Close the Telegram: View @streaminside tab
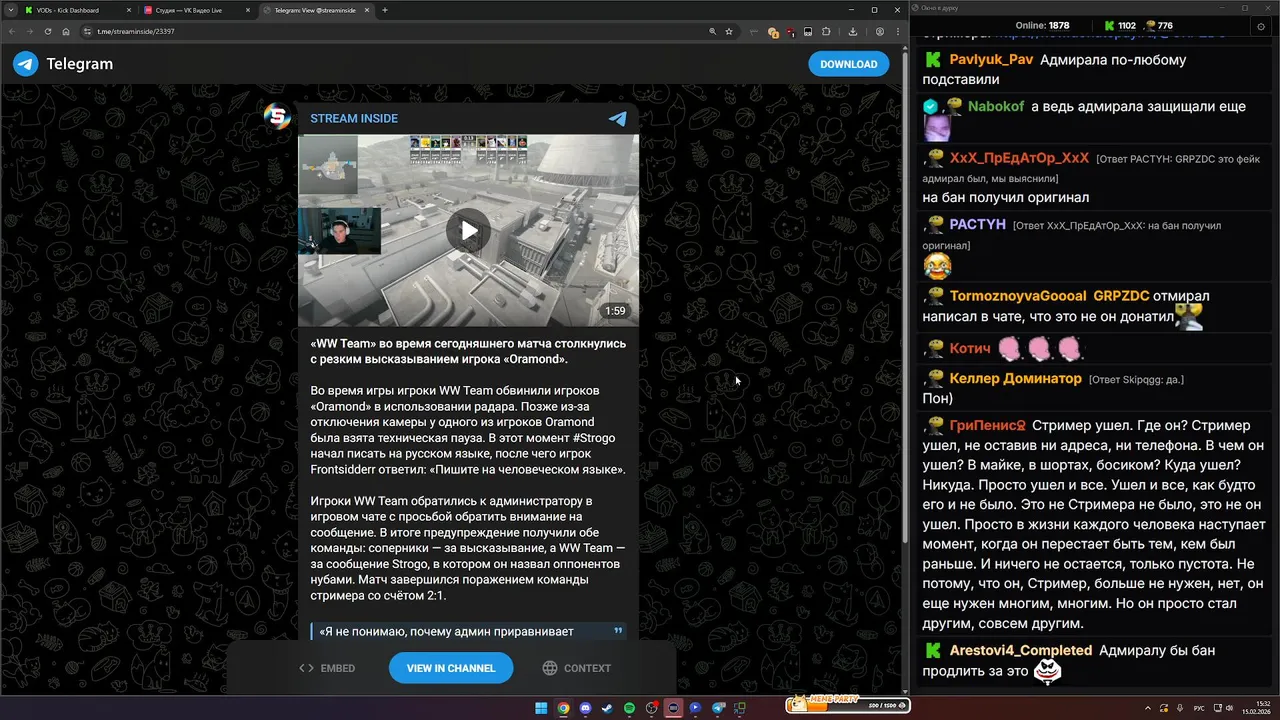Viewport: 1280px width, 720px height. coord(367,10)
